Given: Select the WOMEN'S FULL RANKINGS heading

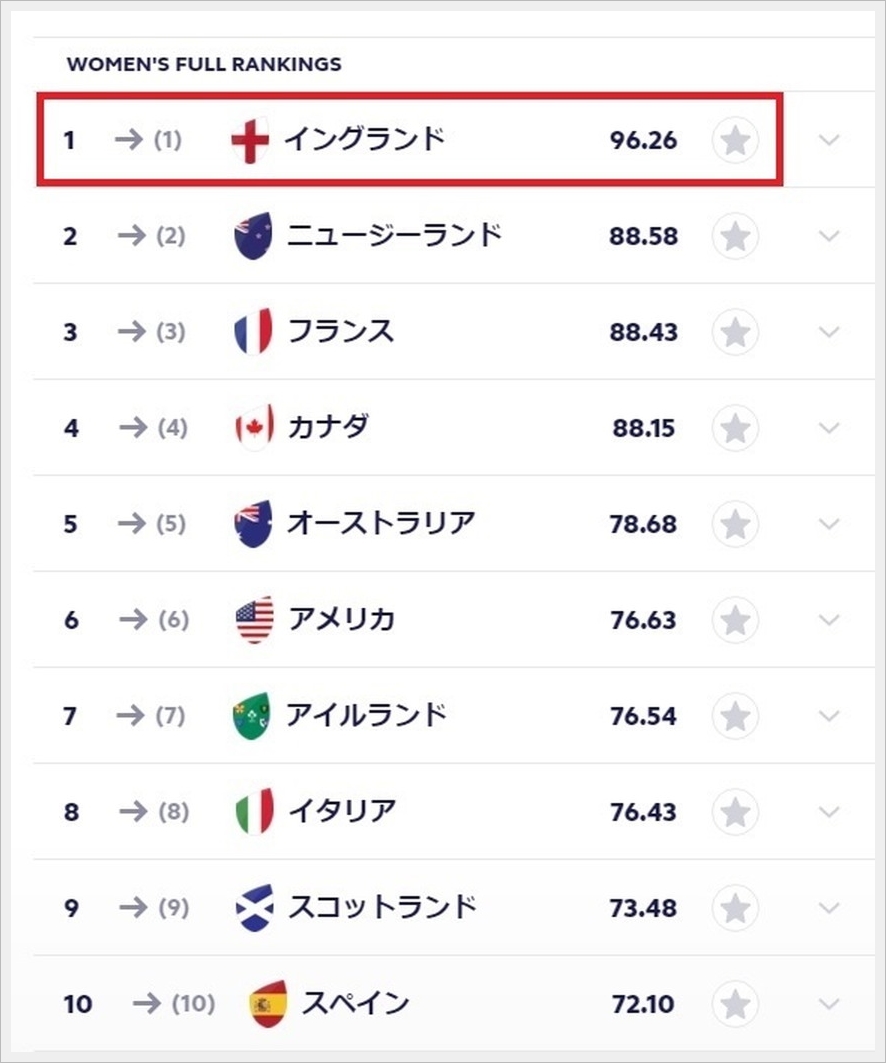Looking at the screenshot, I should pos(204,65).
